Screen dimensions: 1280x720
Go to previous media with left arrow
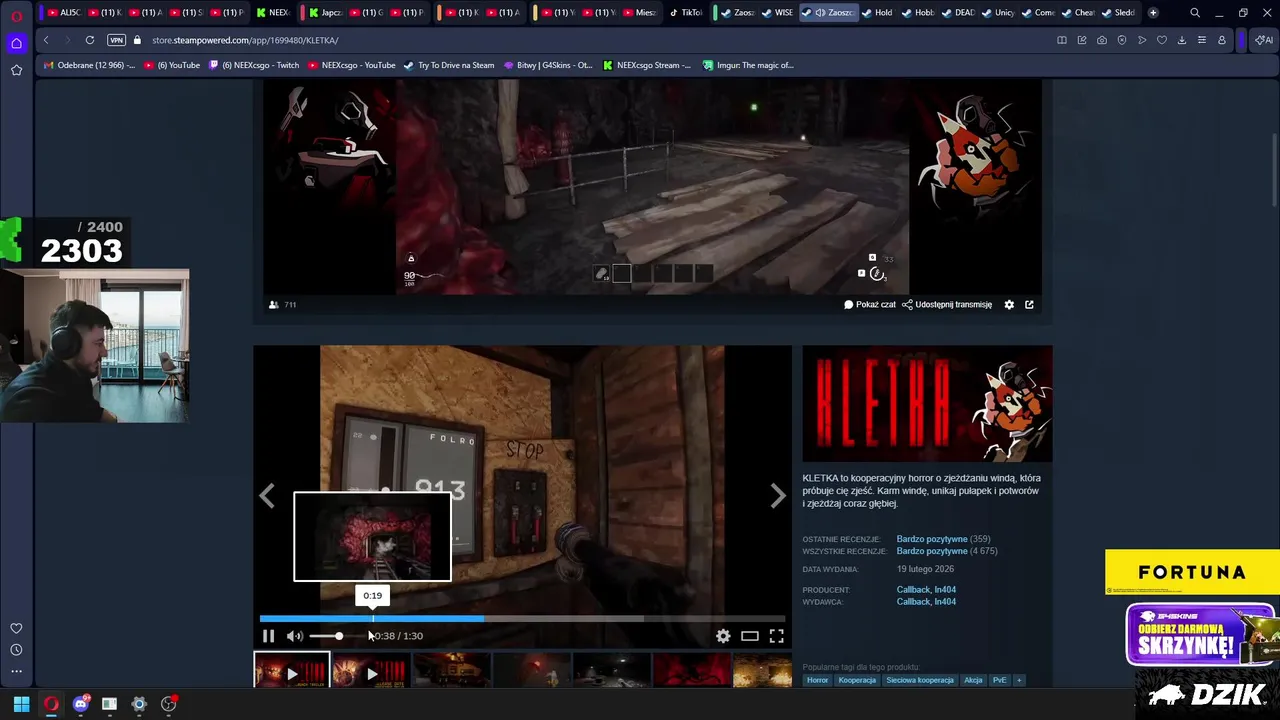267,496
